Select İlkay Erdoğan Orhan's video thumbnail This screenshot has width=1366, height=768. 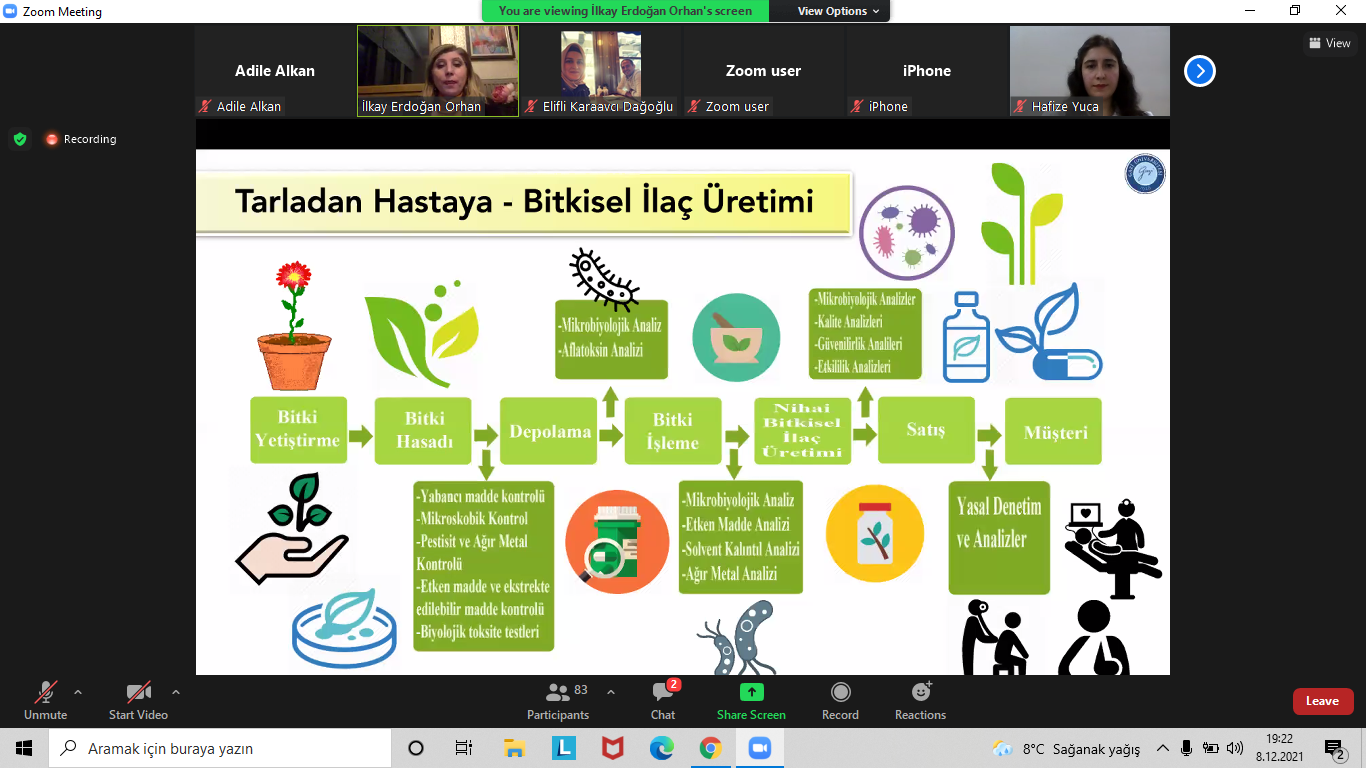(x=438, y=71)
